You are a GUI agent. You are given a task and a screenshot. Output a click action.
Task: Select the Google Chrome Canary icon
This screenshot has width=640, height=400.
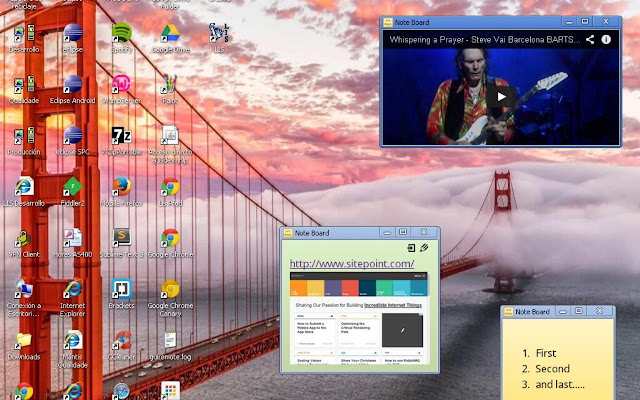click(x=170, y=291)
